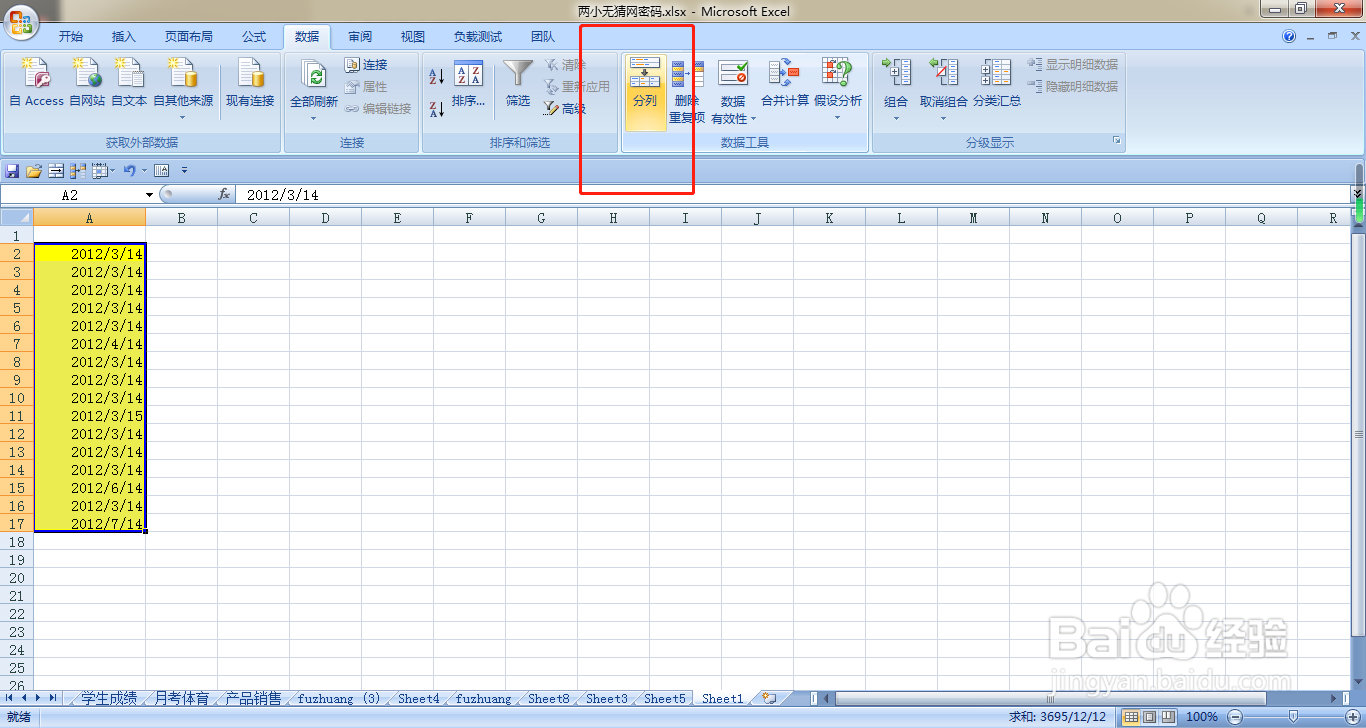Customize Quick Access Toolbar dropdown

[x=184, y=171]
